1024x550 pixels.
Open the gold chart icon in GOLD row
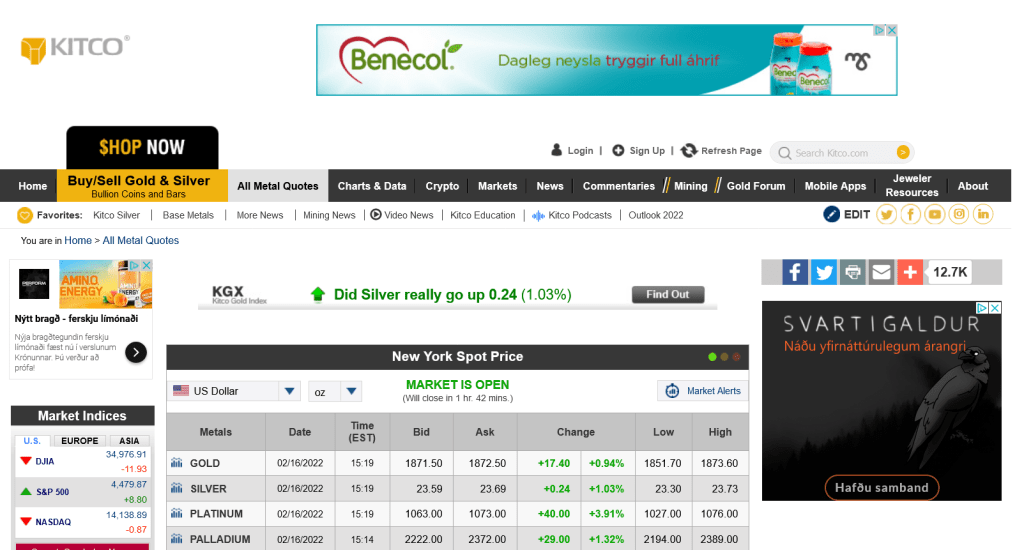click(177, 463)
